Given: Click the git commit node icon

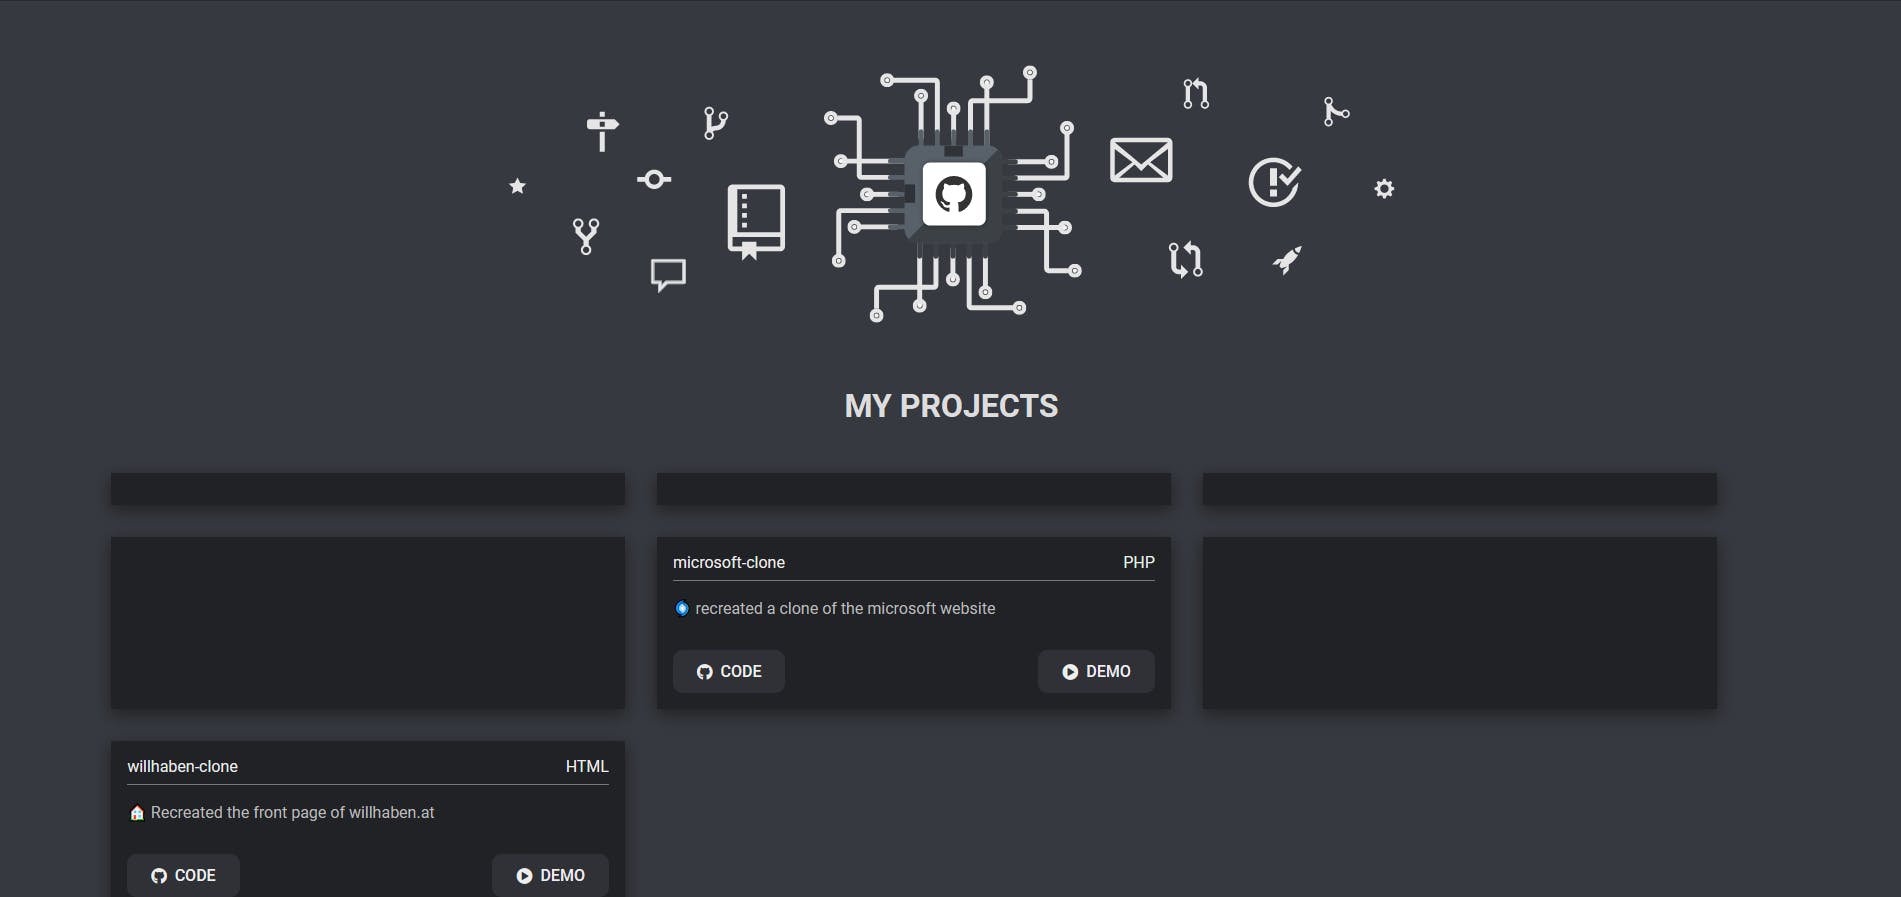Looking at the screenshot, I should 654,179.
